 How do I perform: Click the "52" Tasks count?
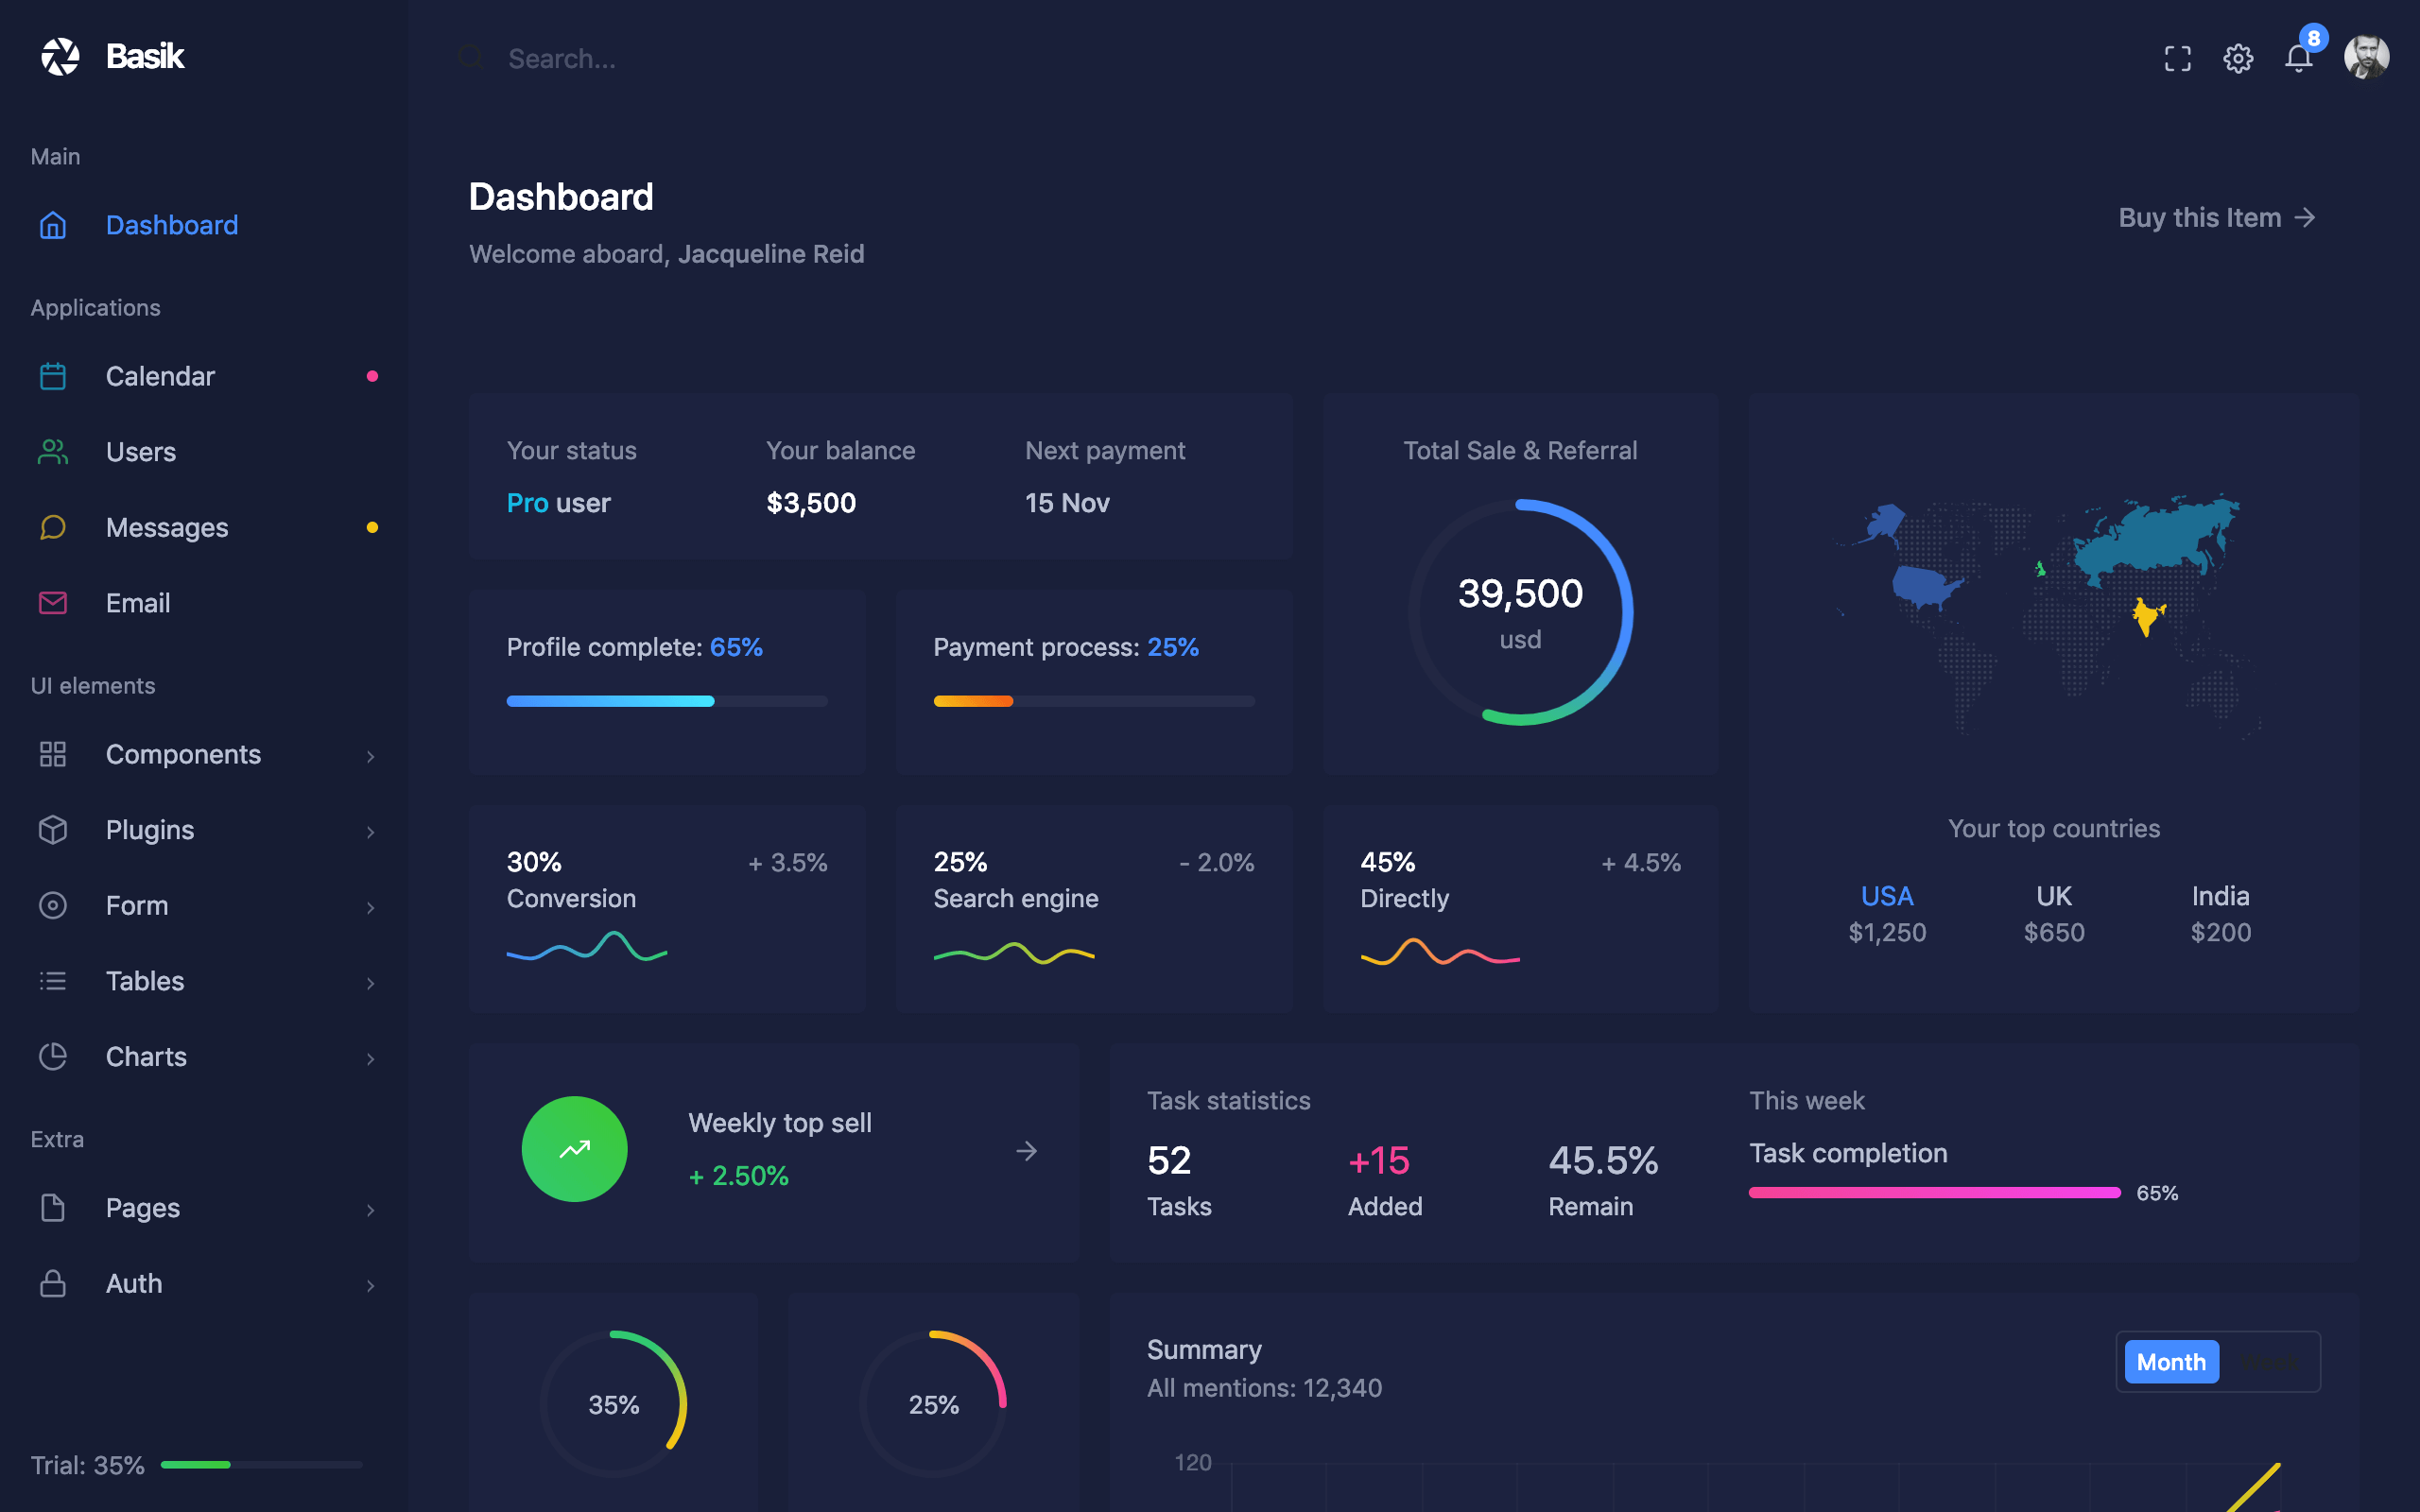coord(1169,1160)
